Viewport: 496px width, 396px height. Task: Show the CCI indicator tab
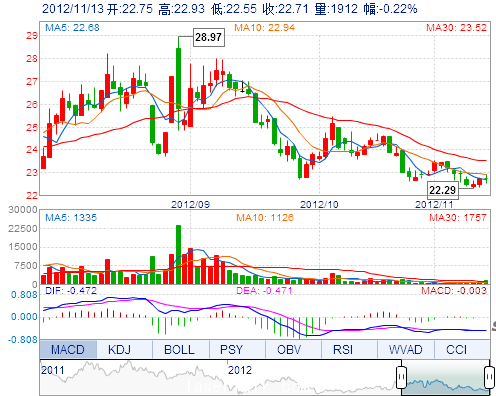pos(456,349)
